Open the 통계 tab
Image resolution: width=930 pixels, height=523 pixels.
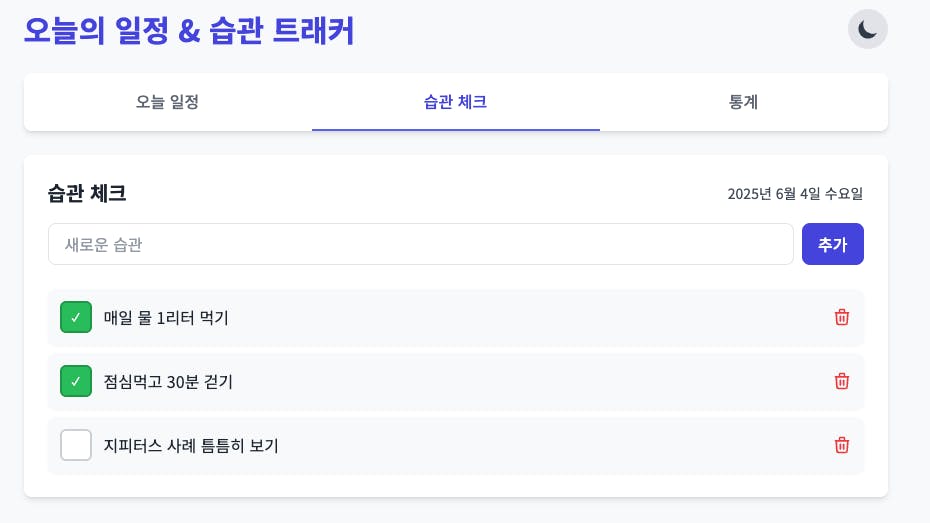point(743,102)
